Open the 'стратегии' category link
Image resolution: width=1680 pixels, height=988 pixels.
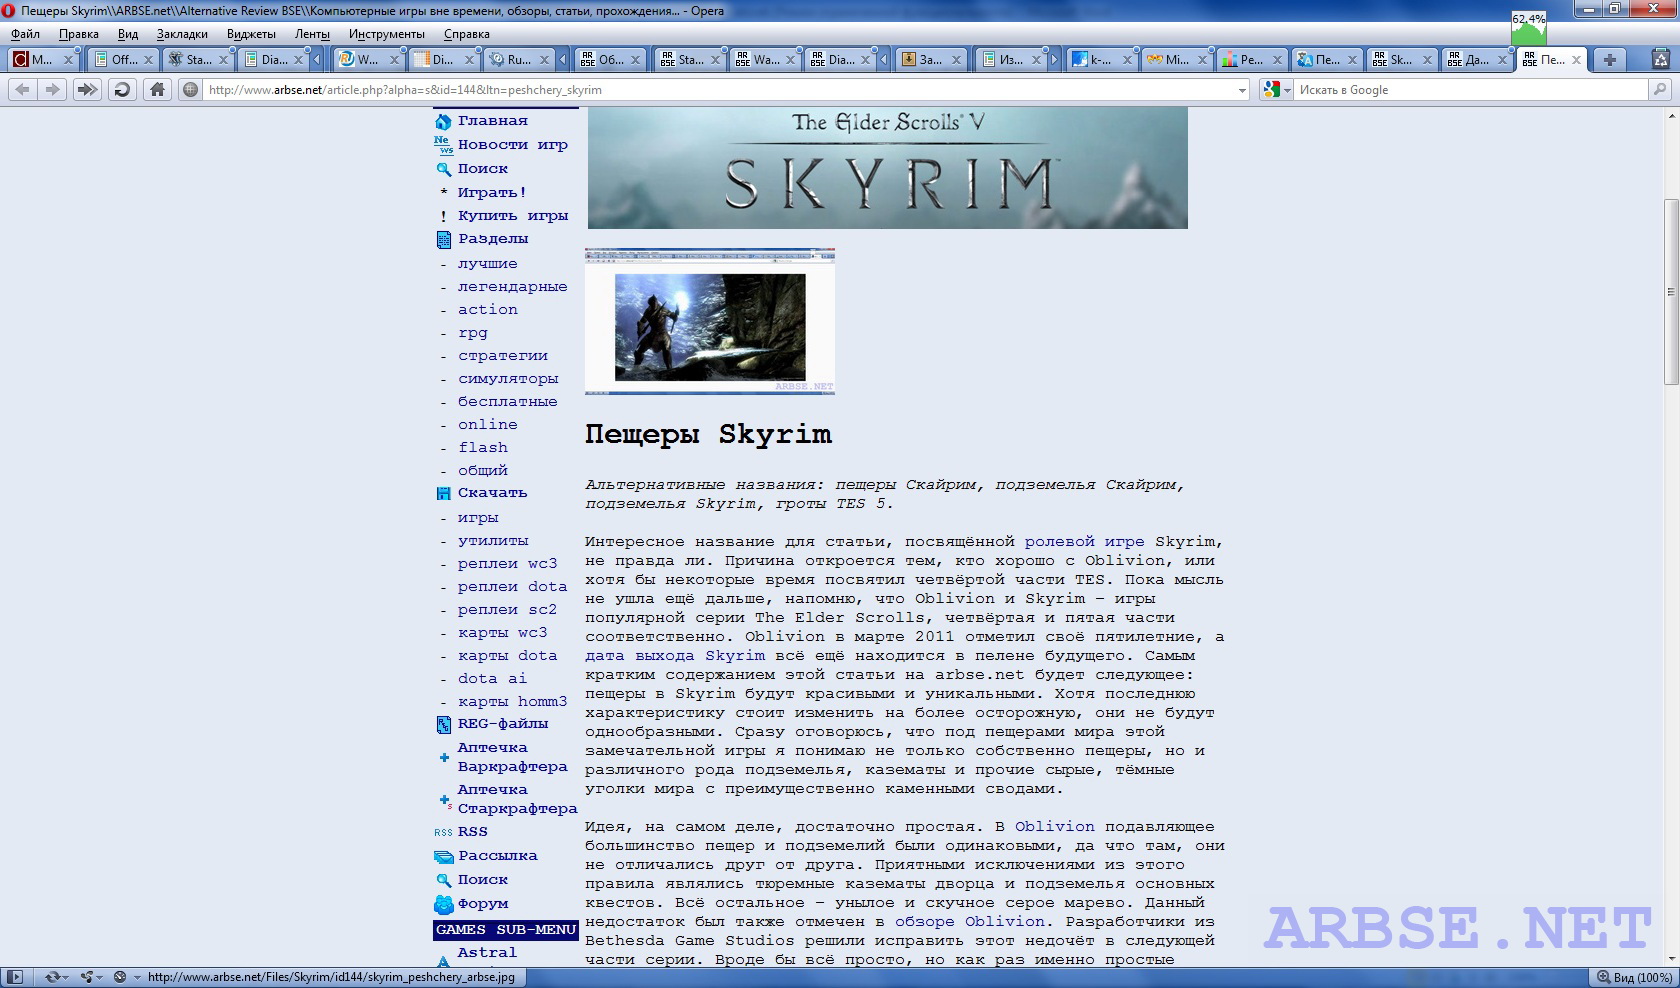coord(503,356)
